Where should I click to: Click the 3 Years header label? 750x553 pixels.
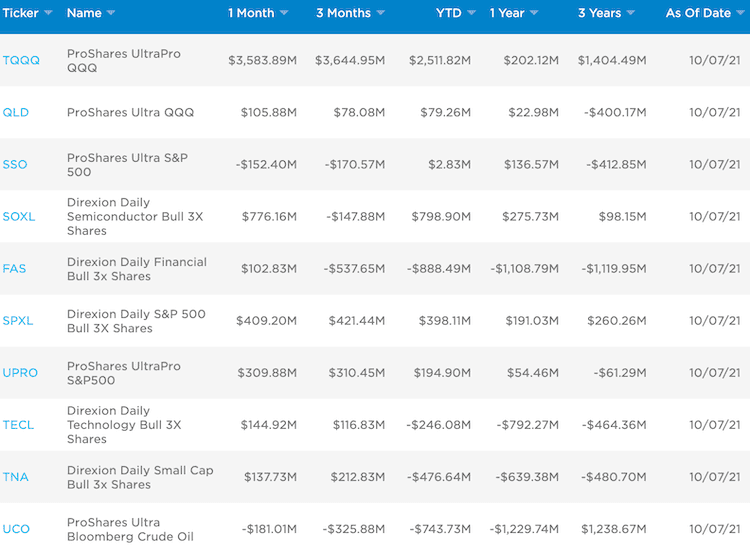[600, 13]
